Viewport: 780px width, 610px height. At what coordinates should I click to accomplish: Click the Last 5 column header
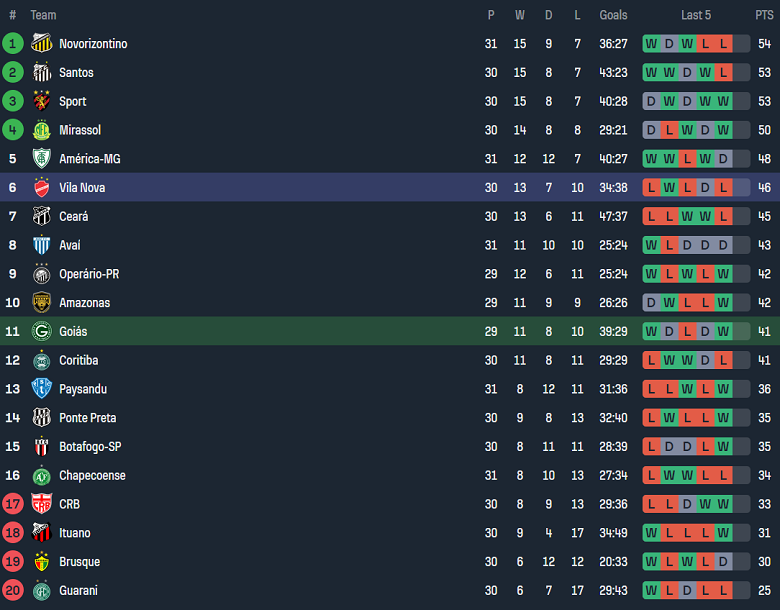click(696, 15)
